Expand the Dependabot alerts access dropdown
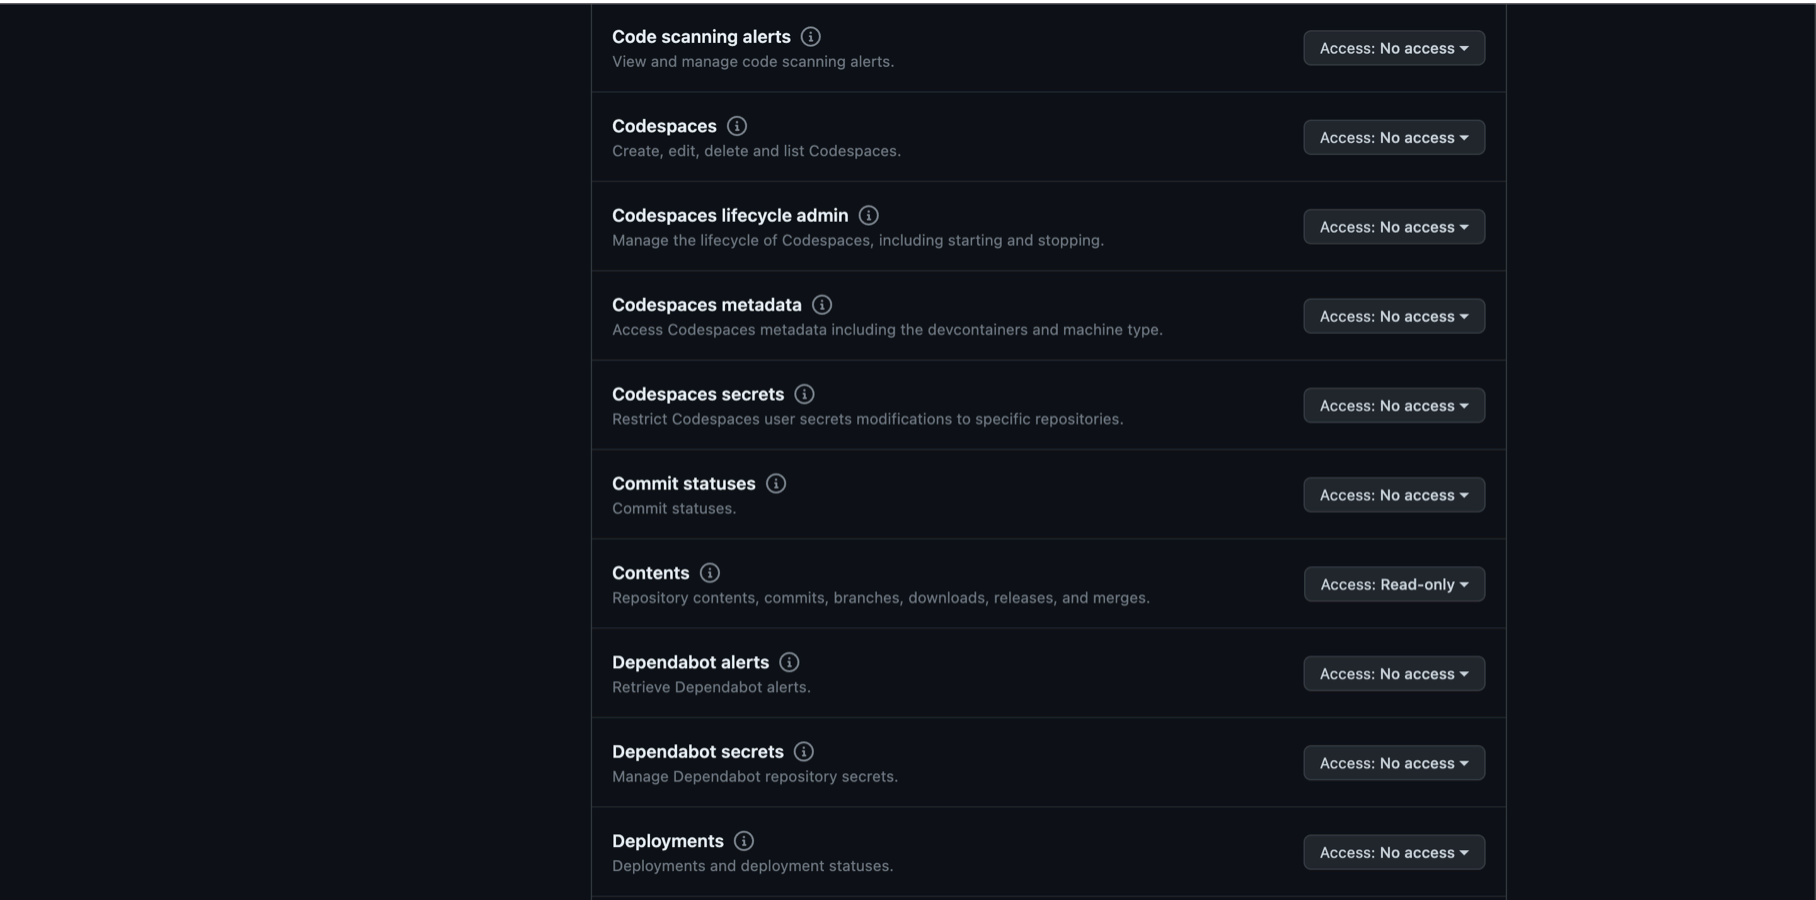Image resolution: width=1816 pixels, height=900 pixels. coord(1394,674)
